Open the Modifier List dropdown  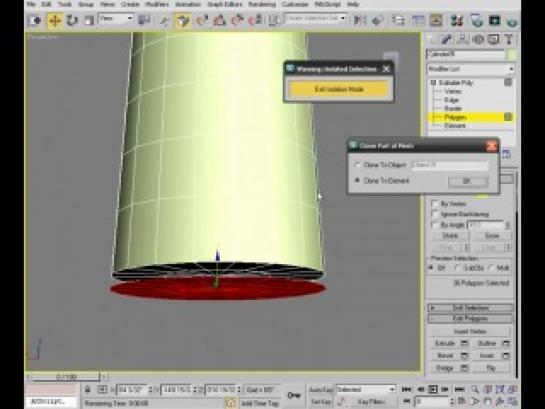pyautogui.click(x=471, y=69)
